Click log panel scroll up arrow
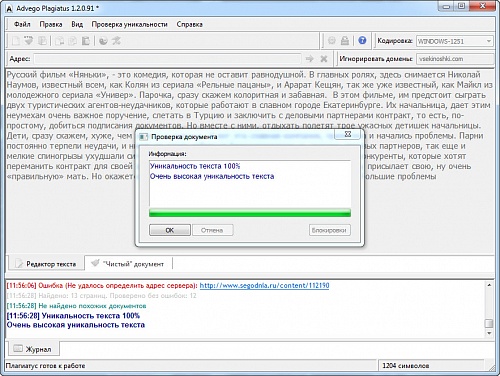This screenshot has height=376, width=500. [489, 285]
